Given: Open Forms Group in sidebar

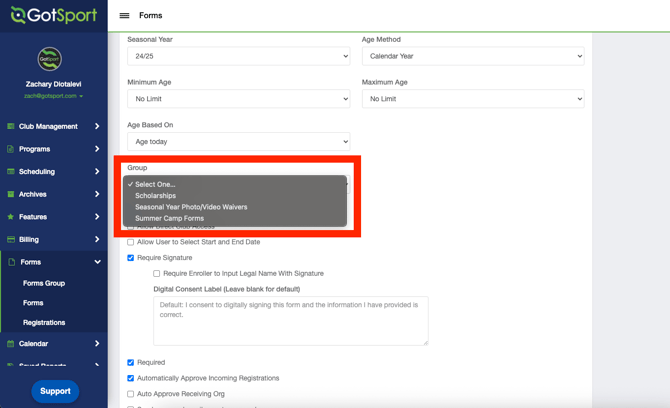Looking at the screenshot, I should pyautogui.click(x=44, y=283).
